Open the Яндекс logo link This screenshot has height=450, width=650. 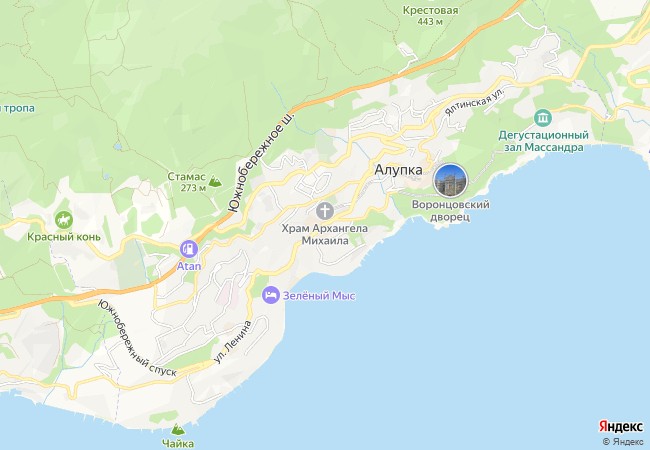click(621, 426)
